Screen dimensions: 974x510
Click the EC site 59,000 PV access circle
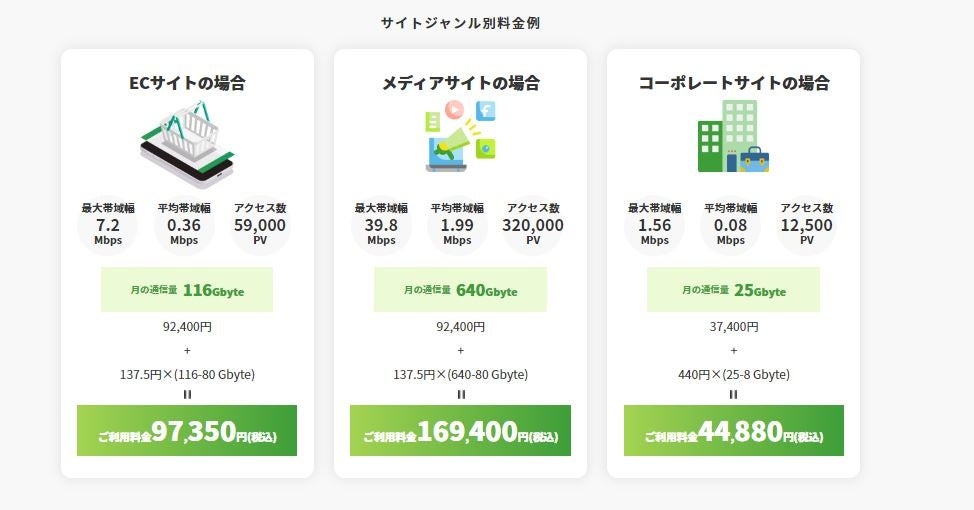260,225
